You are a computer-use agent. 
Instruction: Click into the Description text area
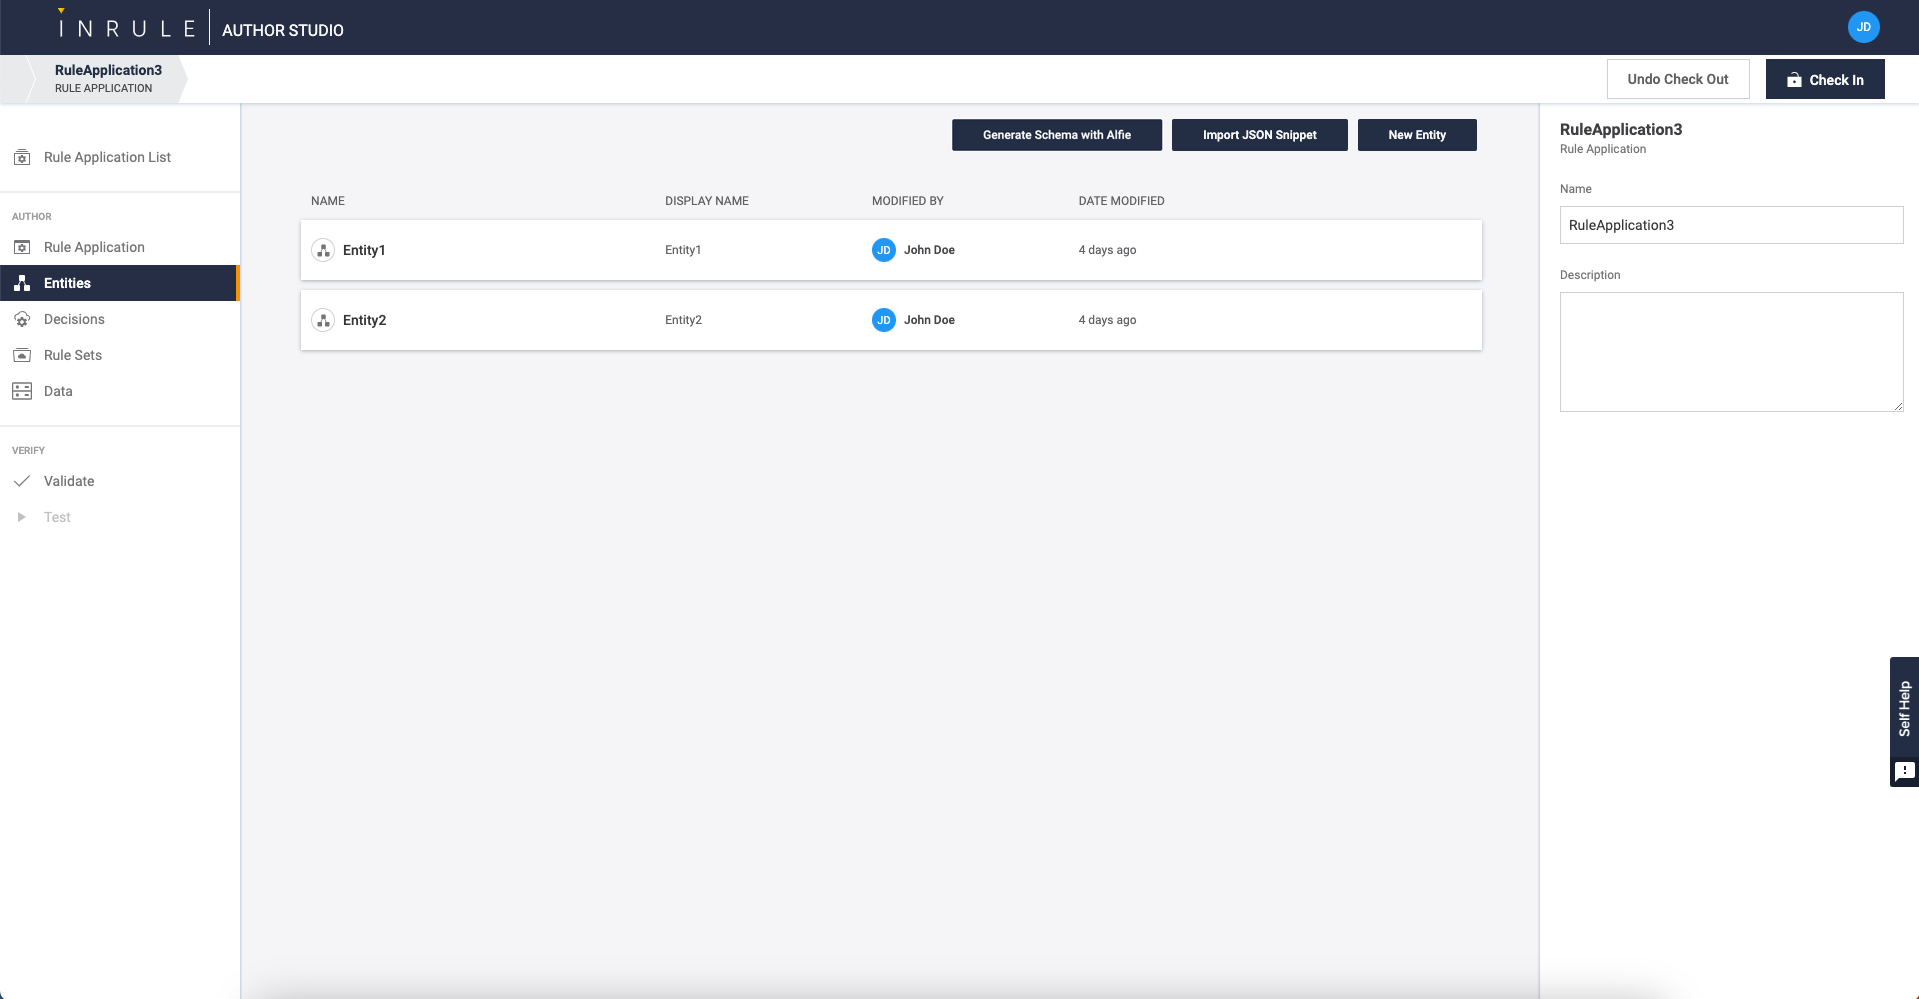(x=1731, y=352)
